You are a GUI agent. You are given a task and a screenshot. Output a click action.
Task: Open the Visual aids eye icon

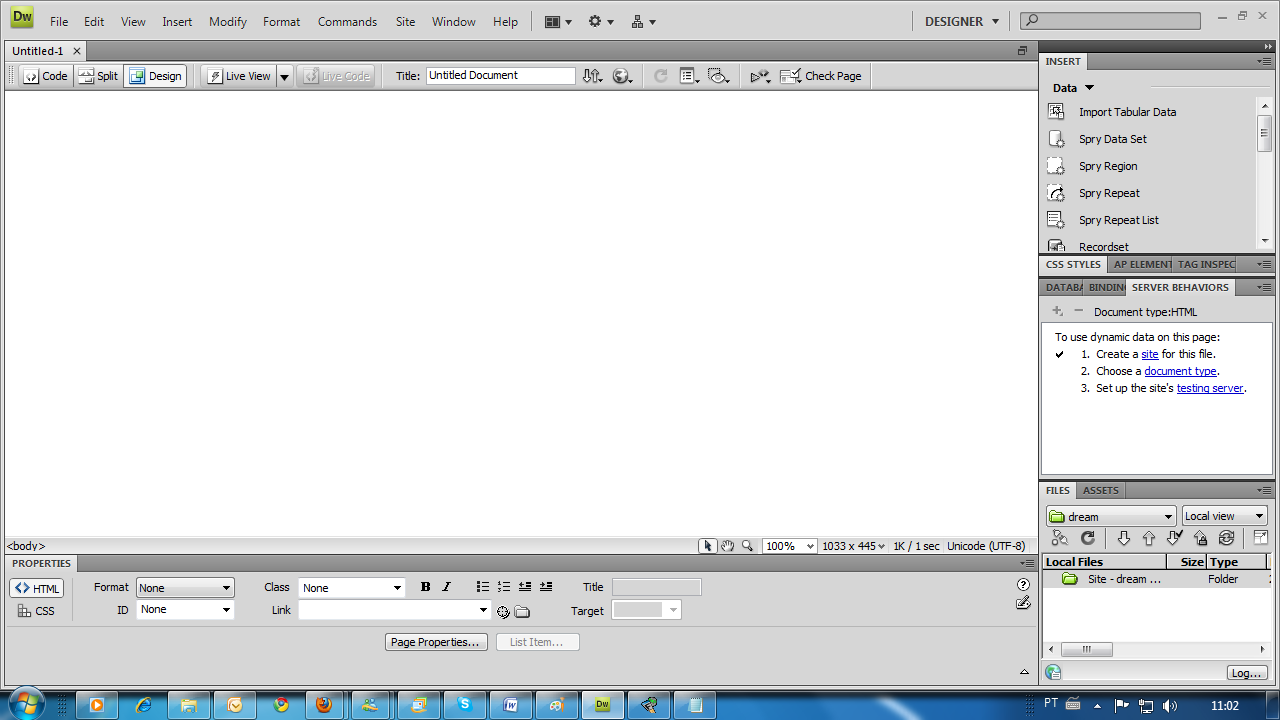[x=718, y=76]
